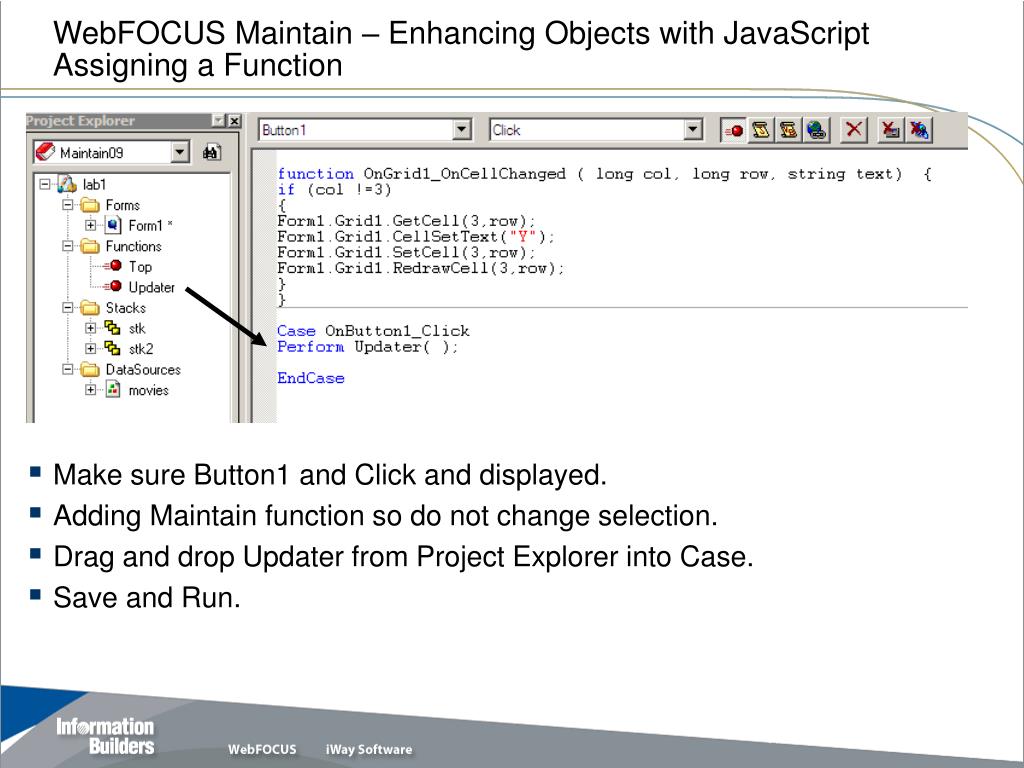This screenshot has height=768, width=1024.
Task: Click the 'if (col !=3)' code line
Action: 334,189
